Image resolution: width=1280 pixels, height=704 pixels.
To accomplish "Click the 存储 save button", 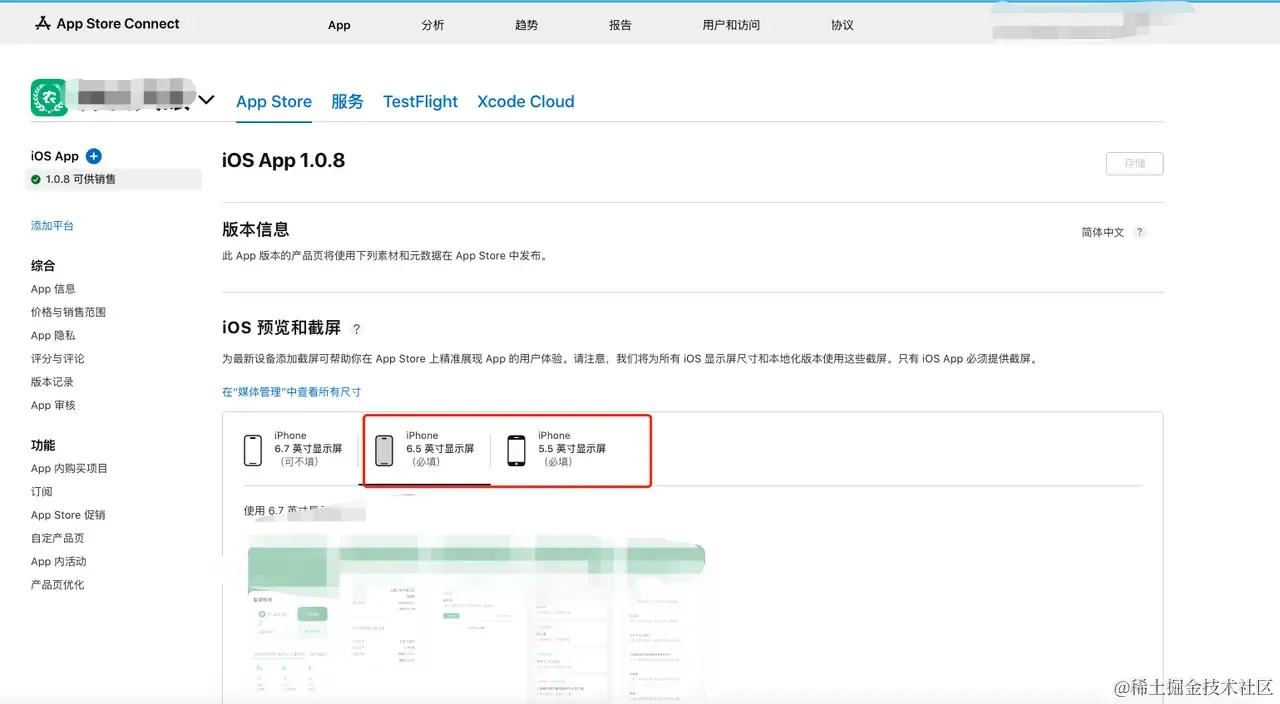I will pos(1134,163).
